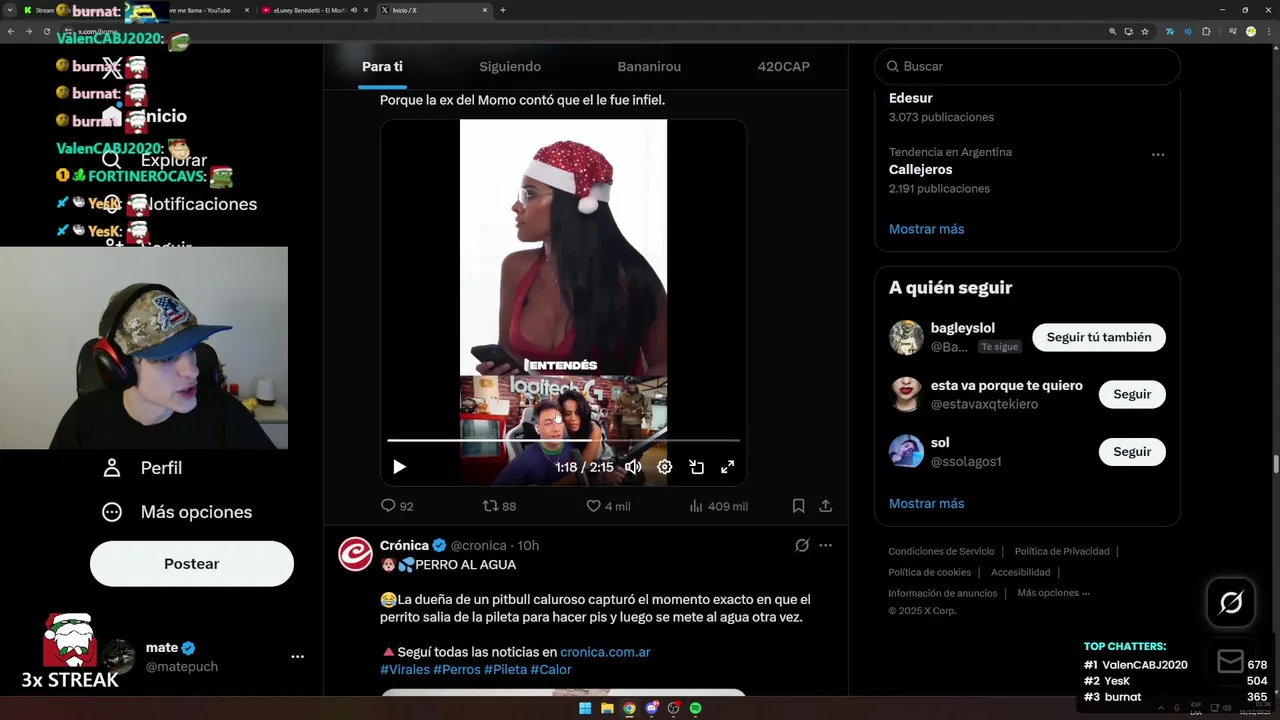1280x720 pixels.
Task: Expand footer Más opciones menu
Action: coord(1053,593)
